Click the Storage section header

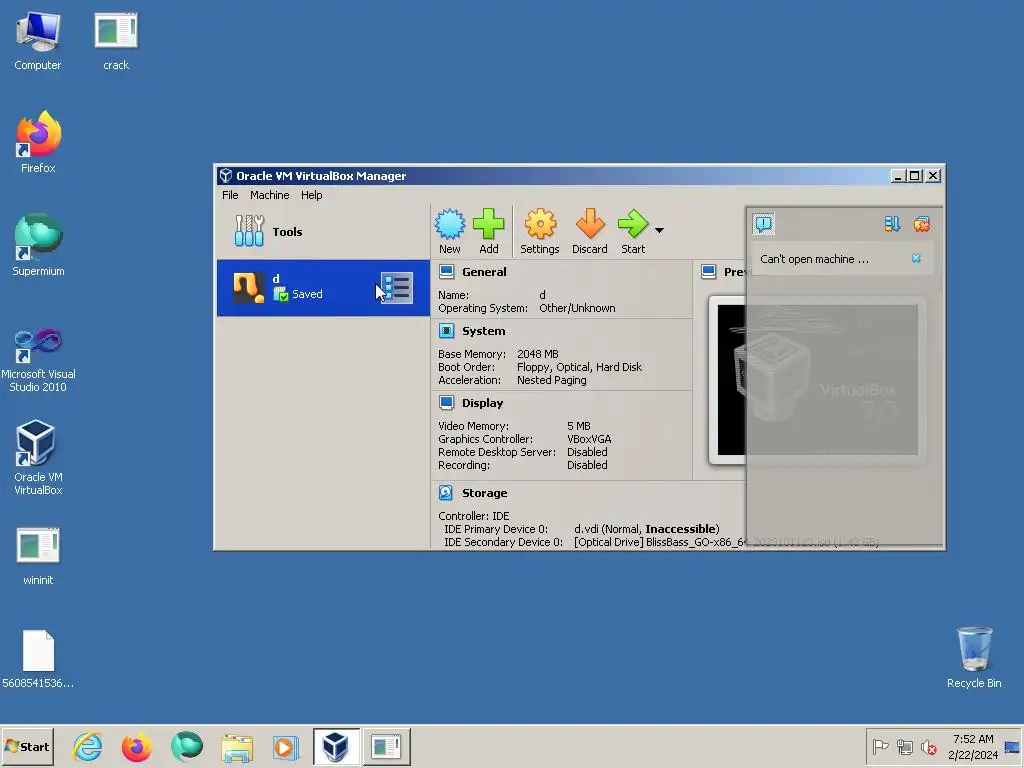[484, 493]
